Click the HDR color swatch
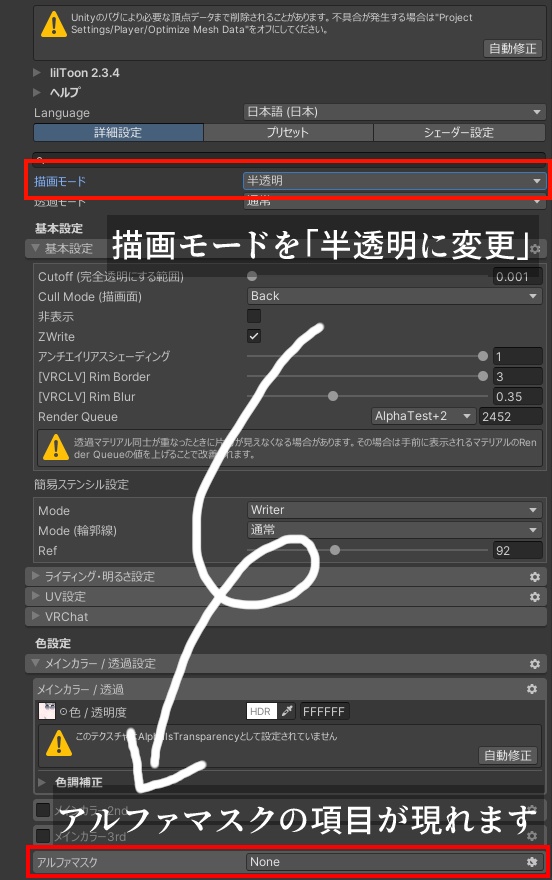The height and width of the screenshot is (880, 552). (261, 711)
